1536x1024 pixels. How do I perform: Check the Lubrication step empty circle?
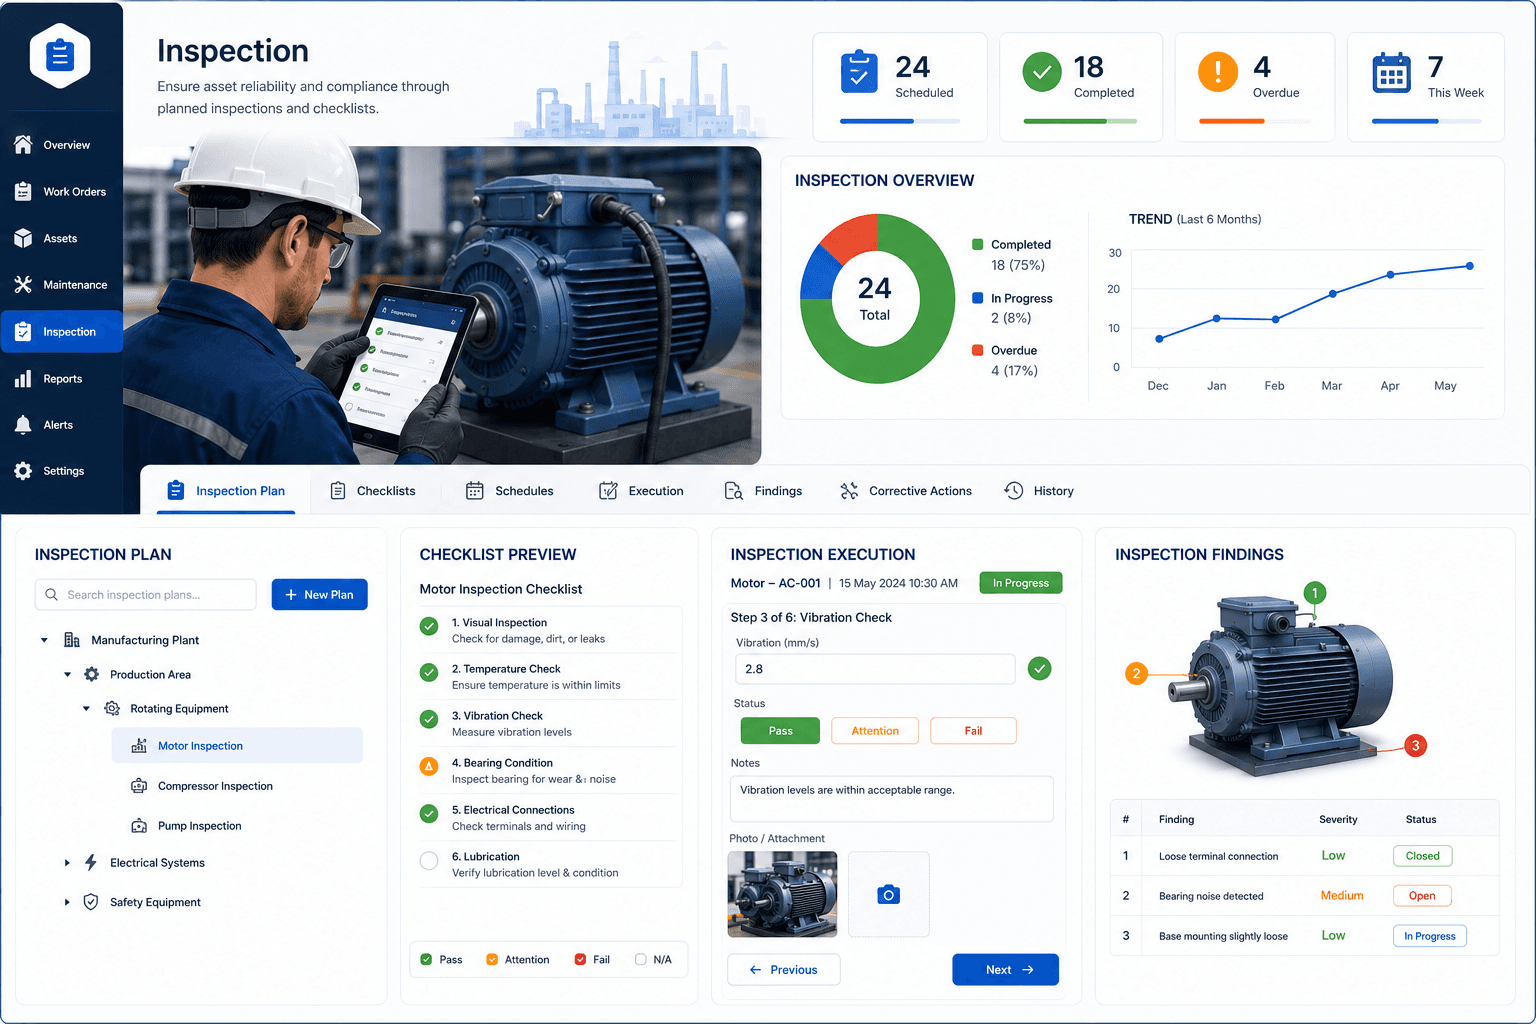[429, 861]
